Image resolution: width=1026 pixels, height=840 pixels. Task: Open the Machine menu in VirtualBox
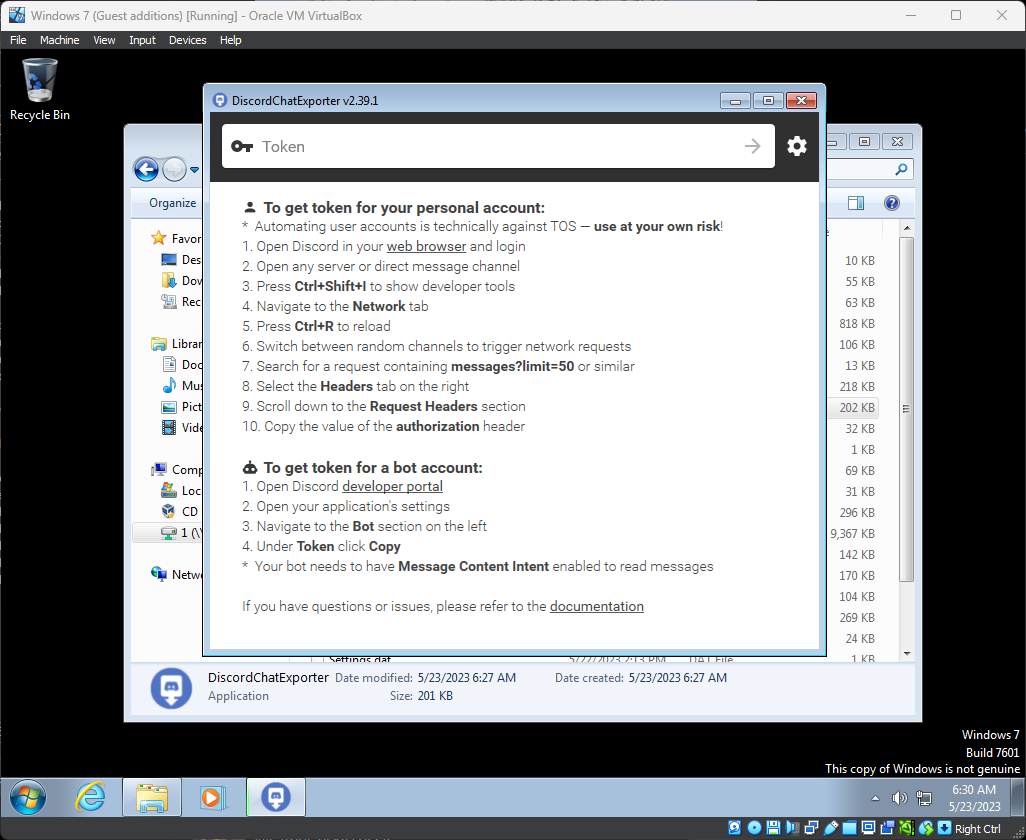(59, 40)
